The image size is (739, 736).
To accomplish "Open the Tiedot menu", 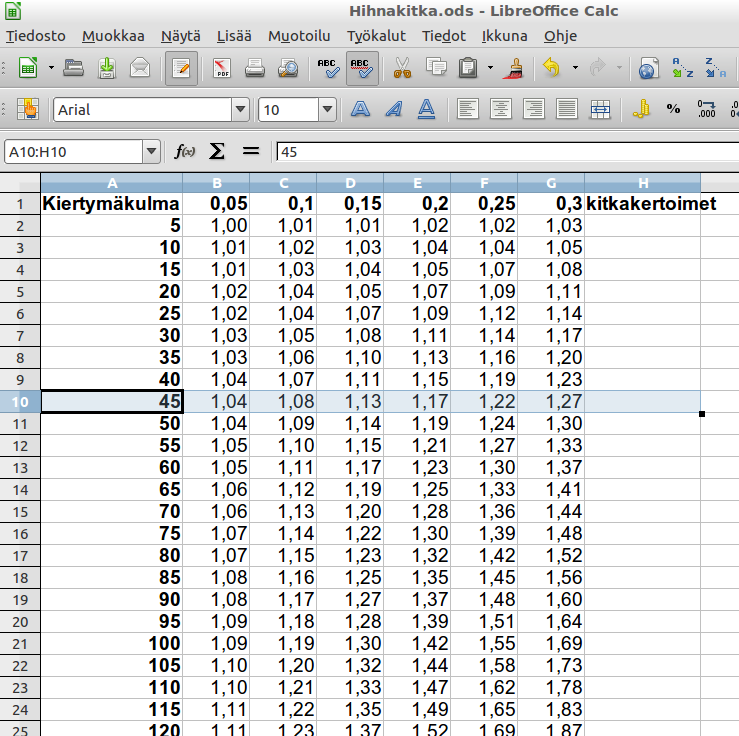I will click(x=443, y=36).
